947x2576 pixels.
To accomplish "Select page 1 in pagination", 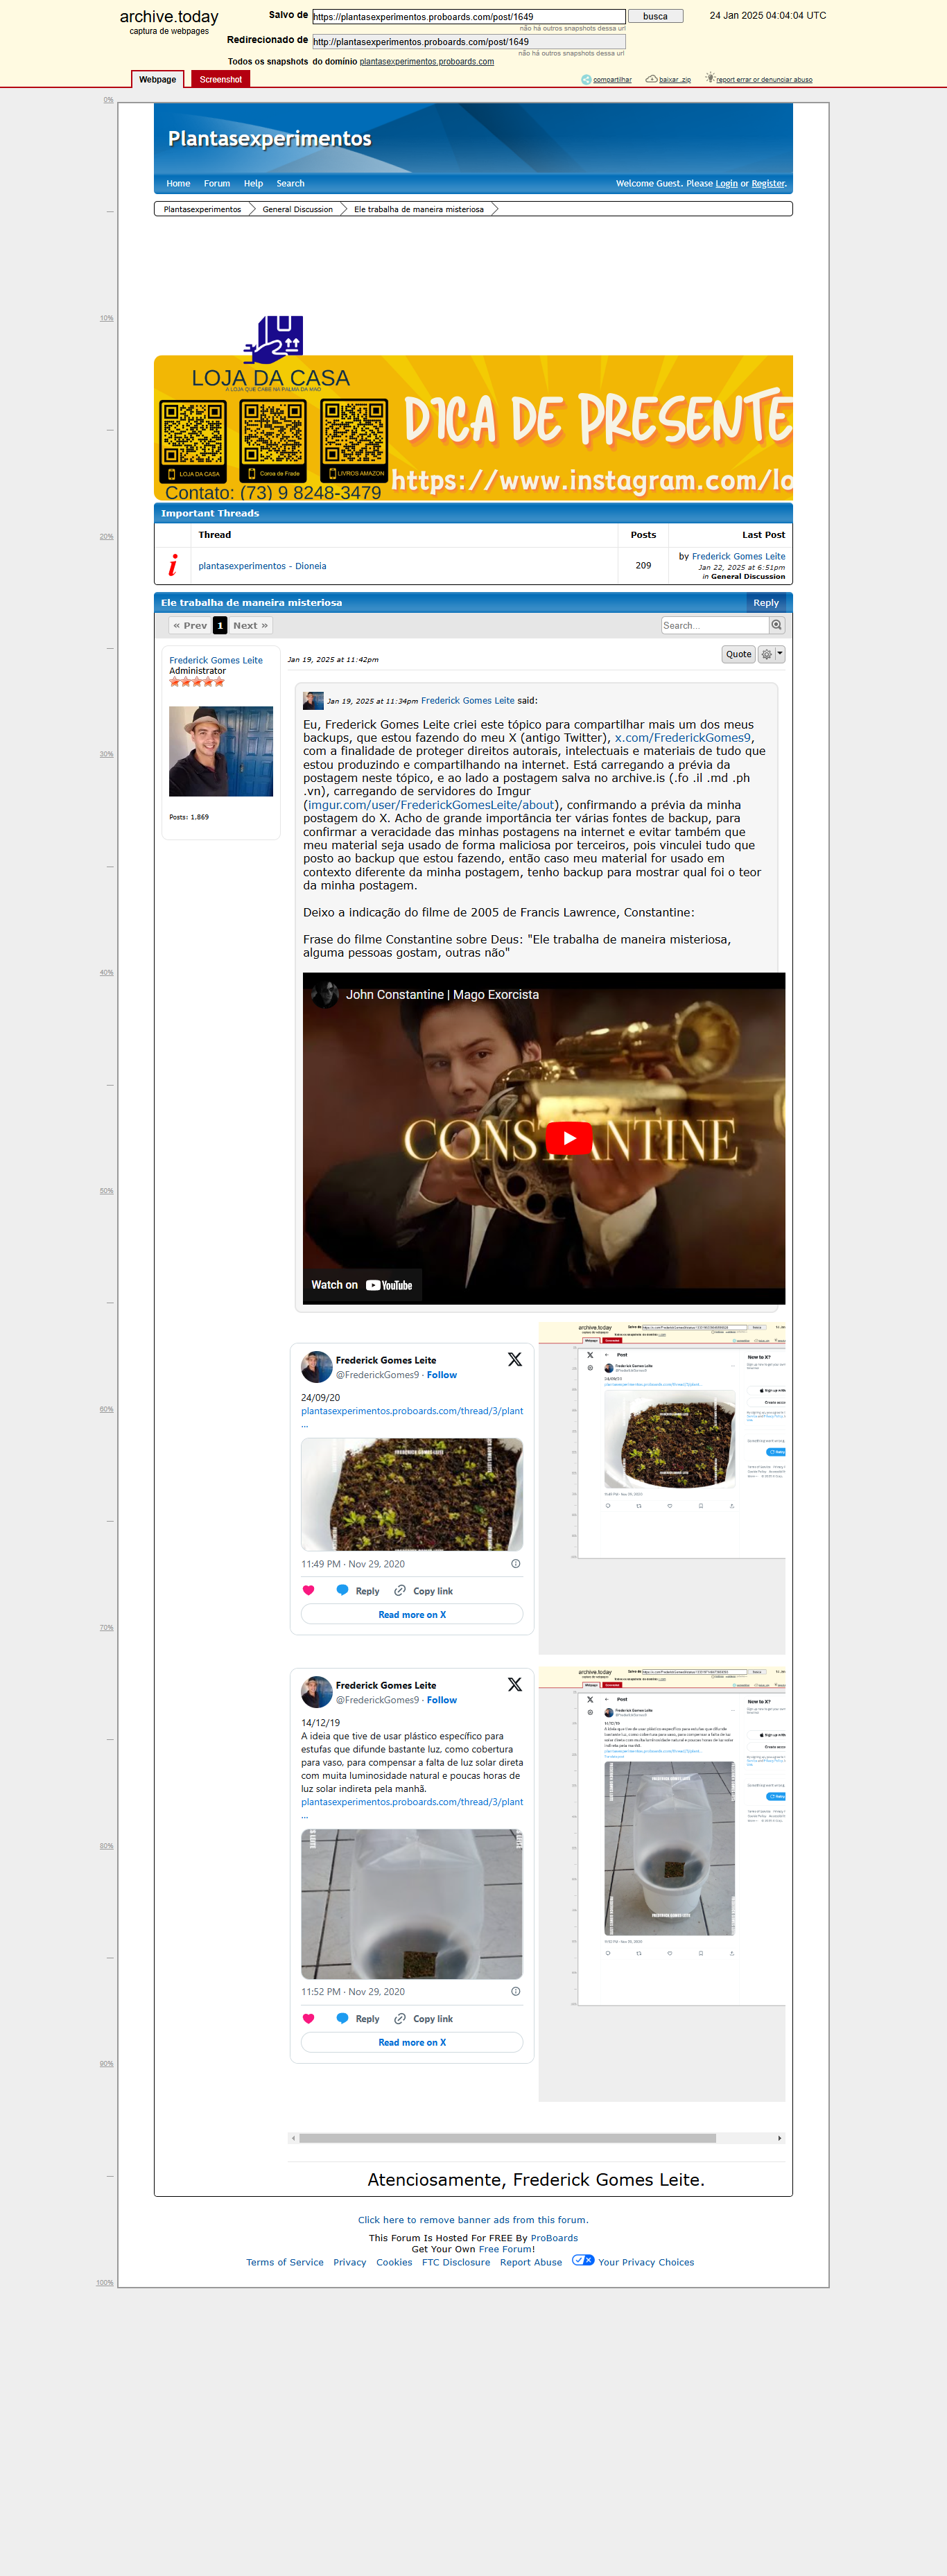I will pyautogui.click(x=220, y=625).
